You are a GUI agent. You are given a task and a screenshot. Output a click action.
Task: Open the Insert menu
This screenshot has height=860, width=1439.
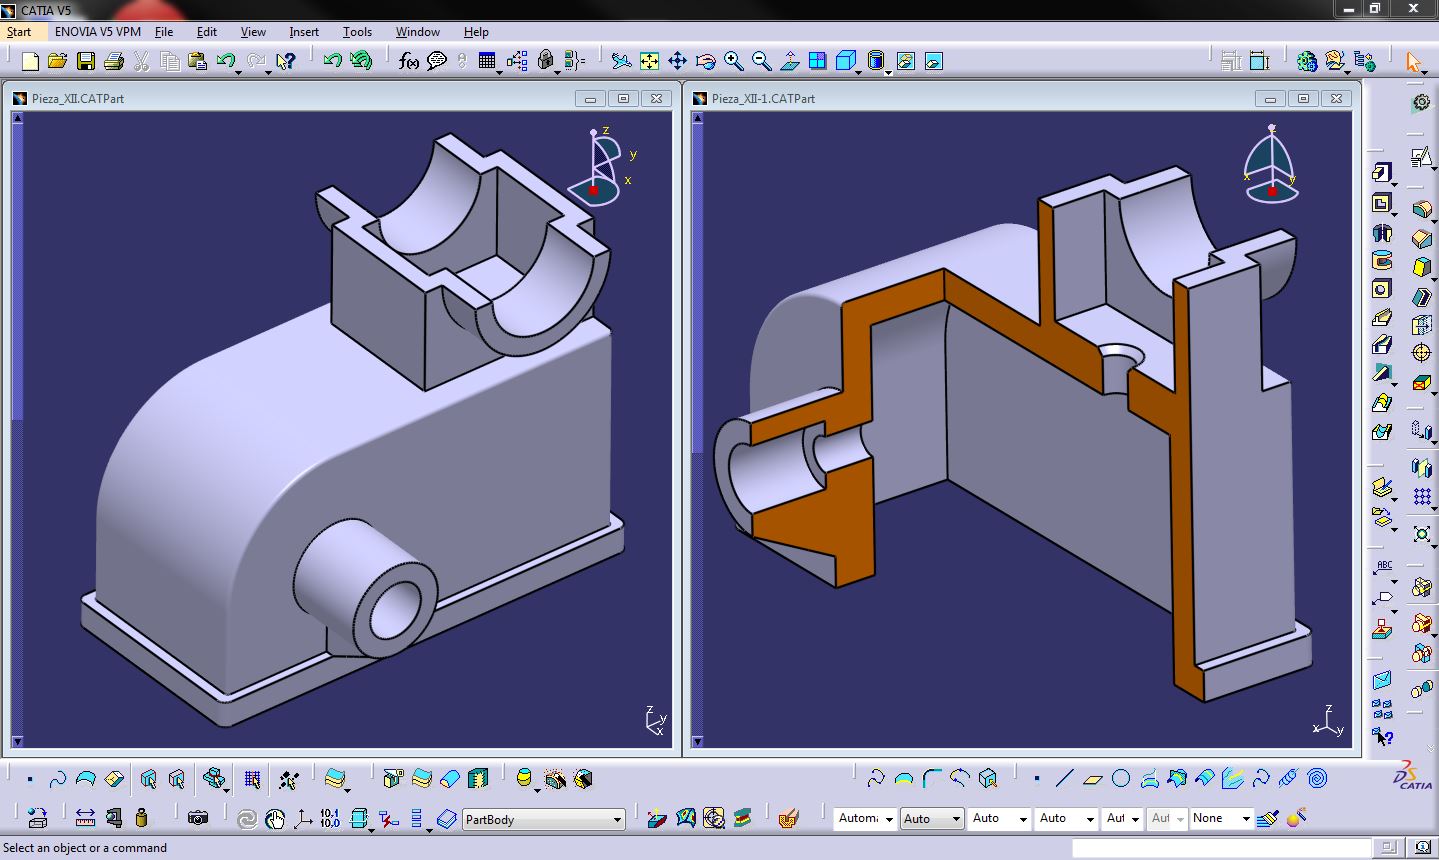pos(304,32)
